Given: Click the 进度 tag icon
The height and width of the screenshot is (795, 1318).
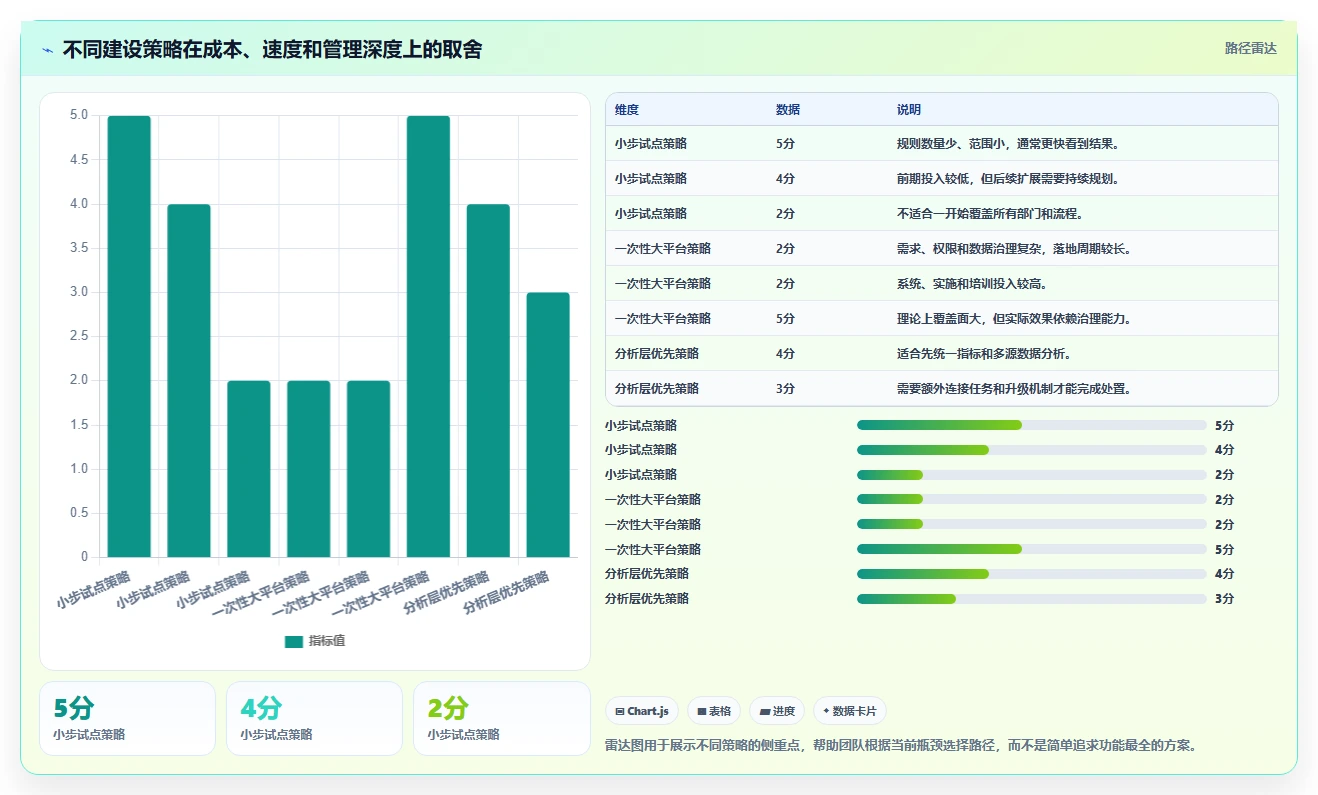Looking at the screenshot, I should tap(765, 711).
